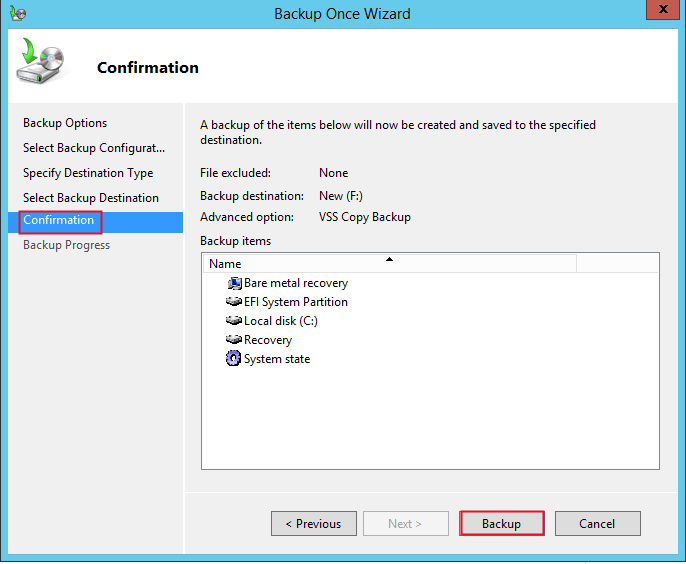This screenshot has width=686, height=564.
Task: Click the 'File excluded:' label
Action: tap(235, 173)
